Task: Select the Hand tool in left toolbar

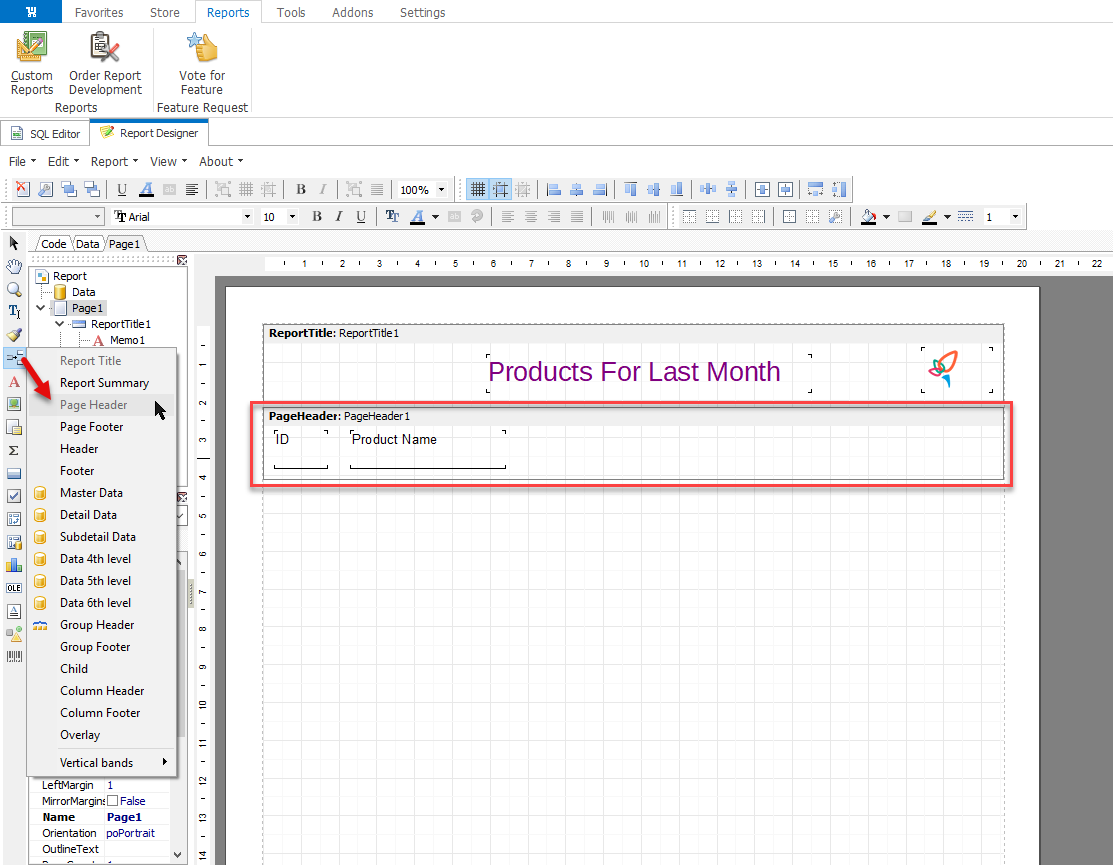Action: 14,266
